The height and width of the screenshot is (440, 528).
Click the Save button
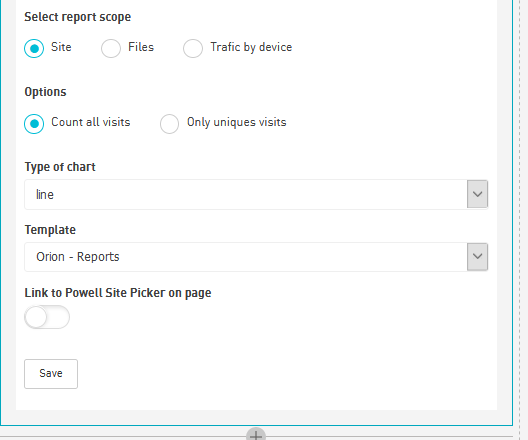click(x=51, y=374)
